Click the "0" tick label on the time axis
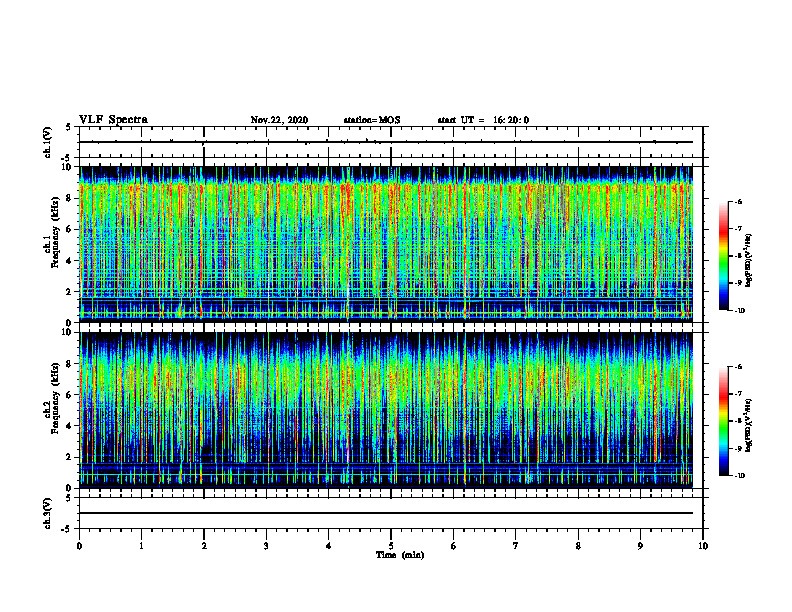Image resolution: width=792 pixels, height=612 pixels. 79,546
